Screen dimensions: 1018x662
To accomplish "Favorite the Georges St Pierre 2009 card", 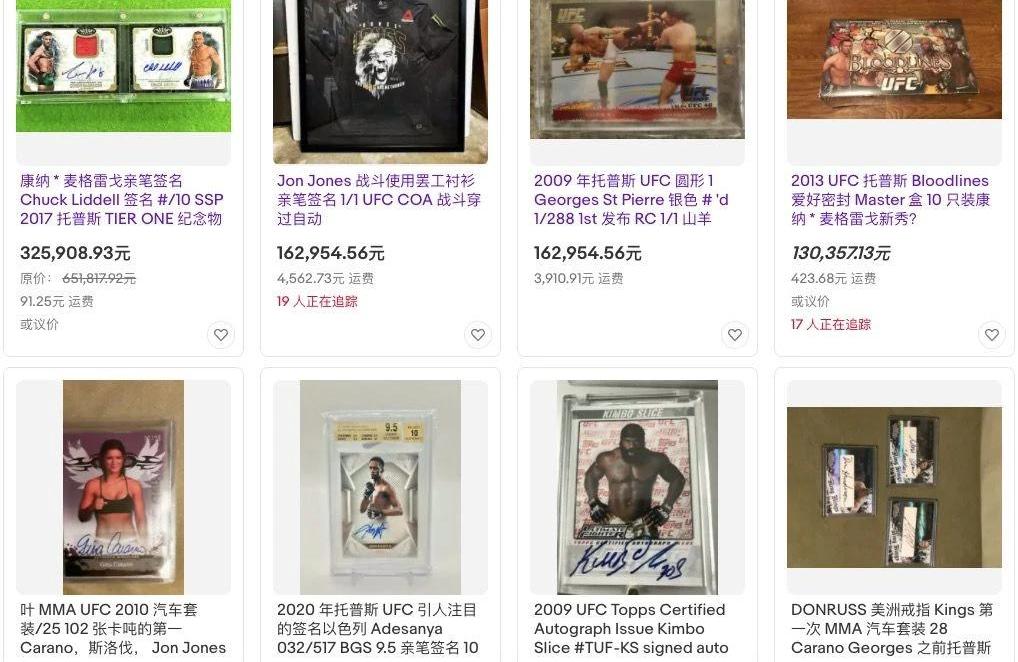I will [x=735, y=335].
